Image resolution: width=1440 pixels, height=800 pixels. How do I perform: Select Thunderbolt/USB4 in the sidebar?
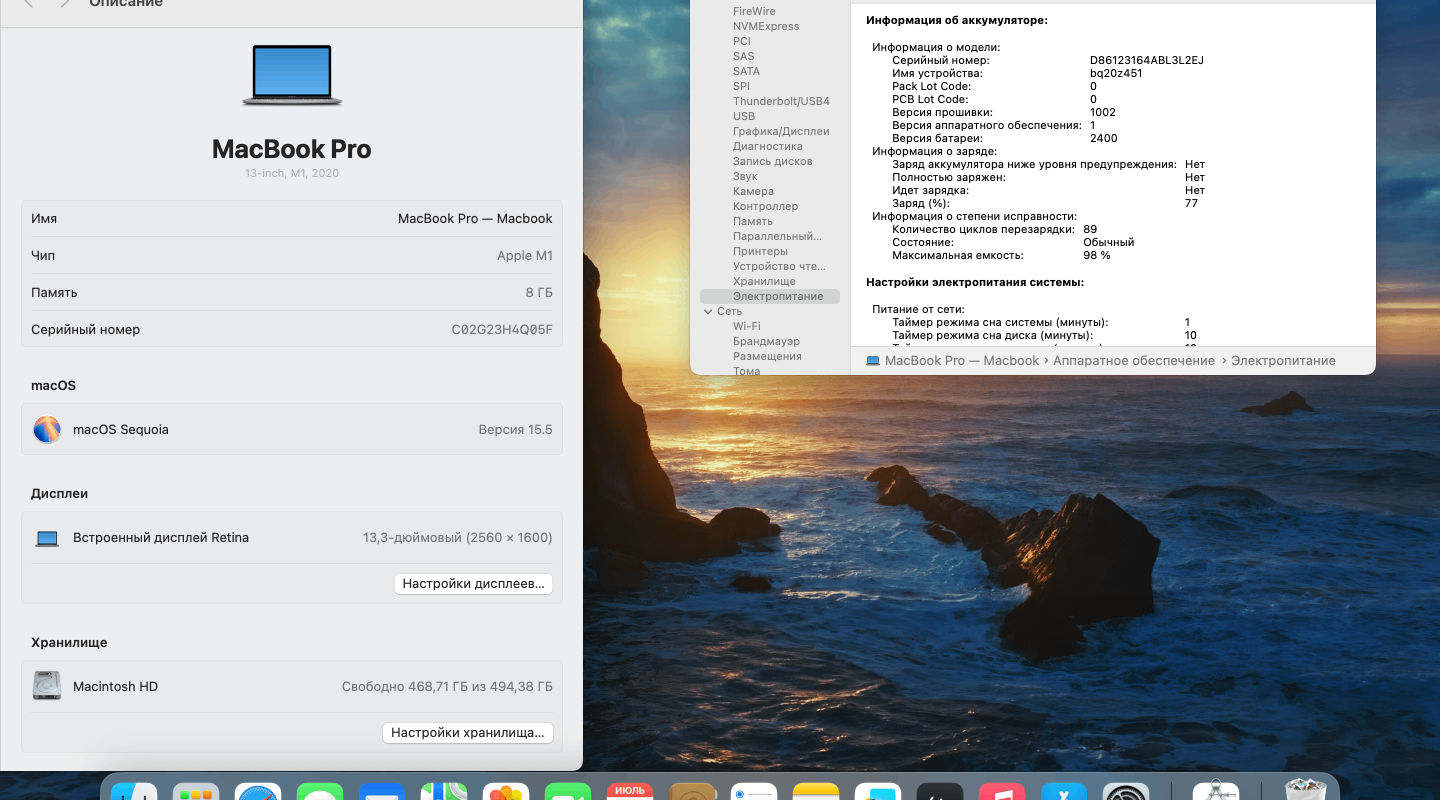pyautogui.click(x=780, y=101)
